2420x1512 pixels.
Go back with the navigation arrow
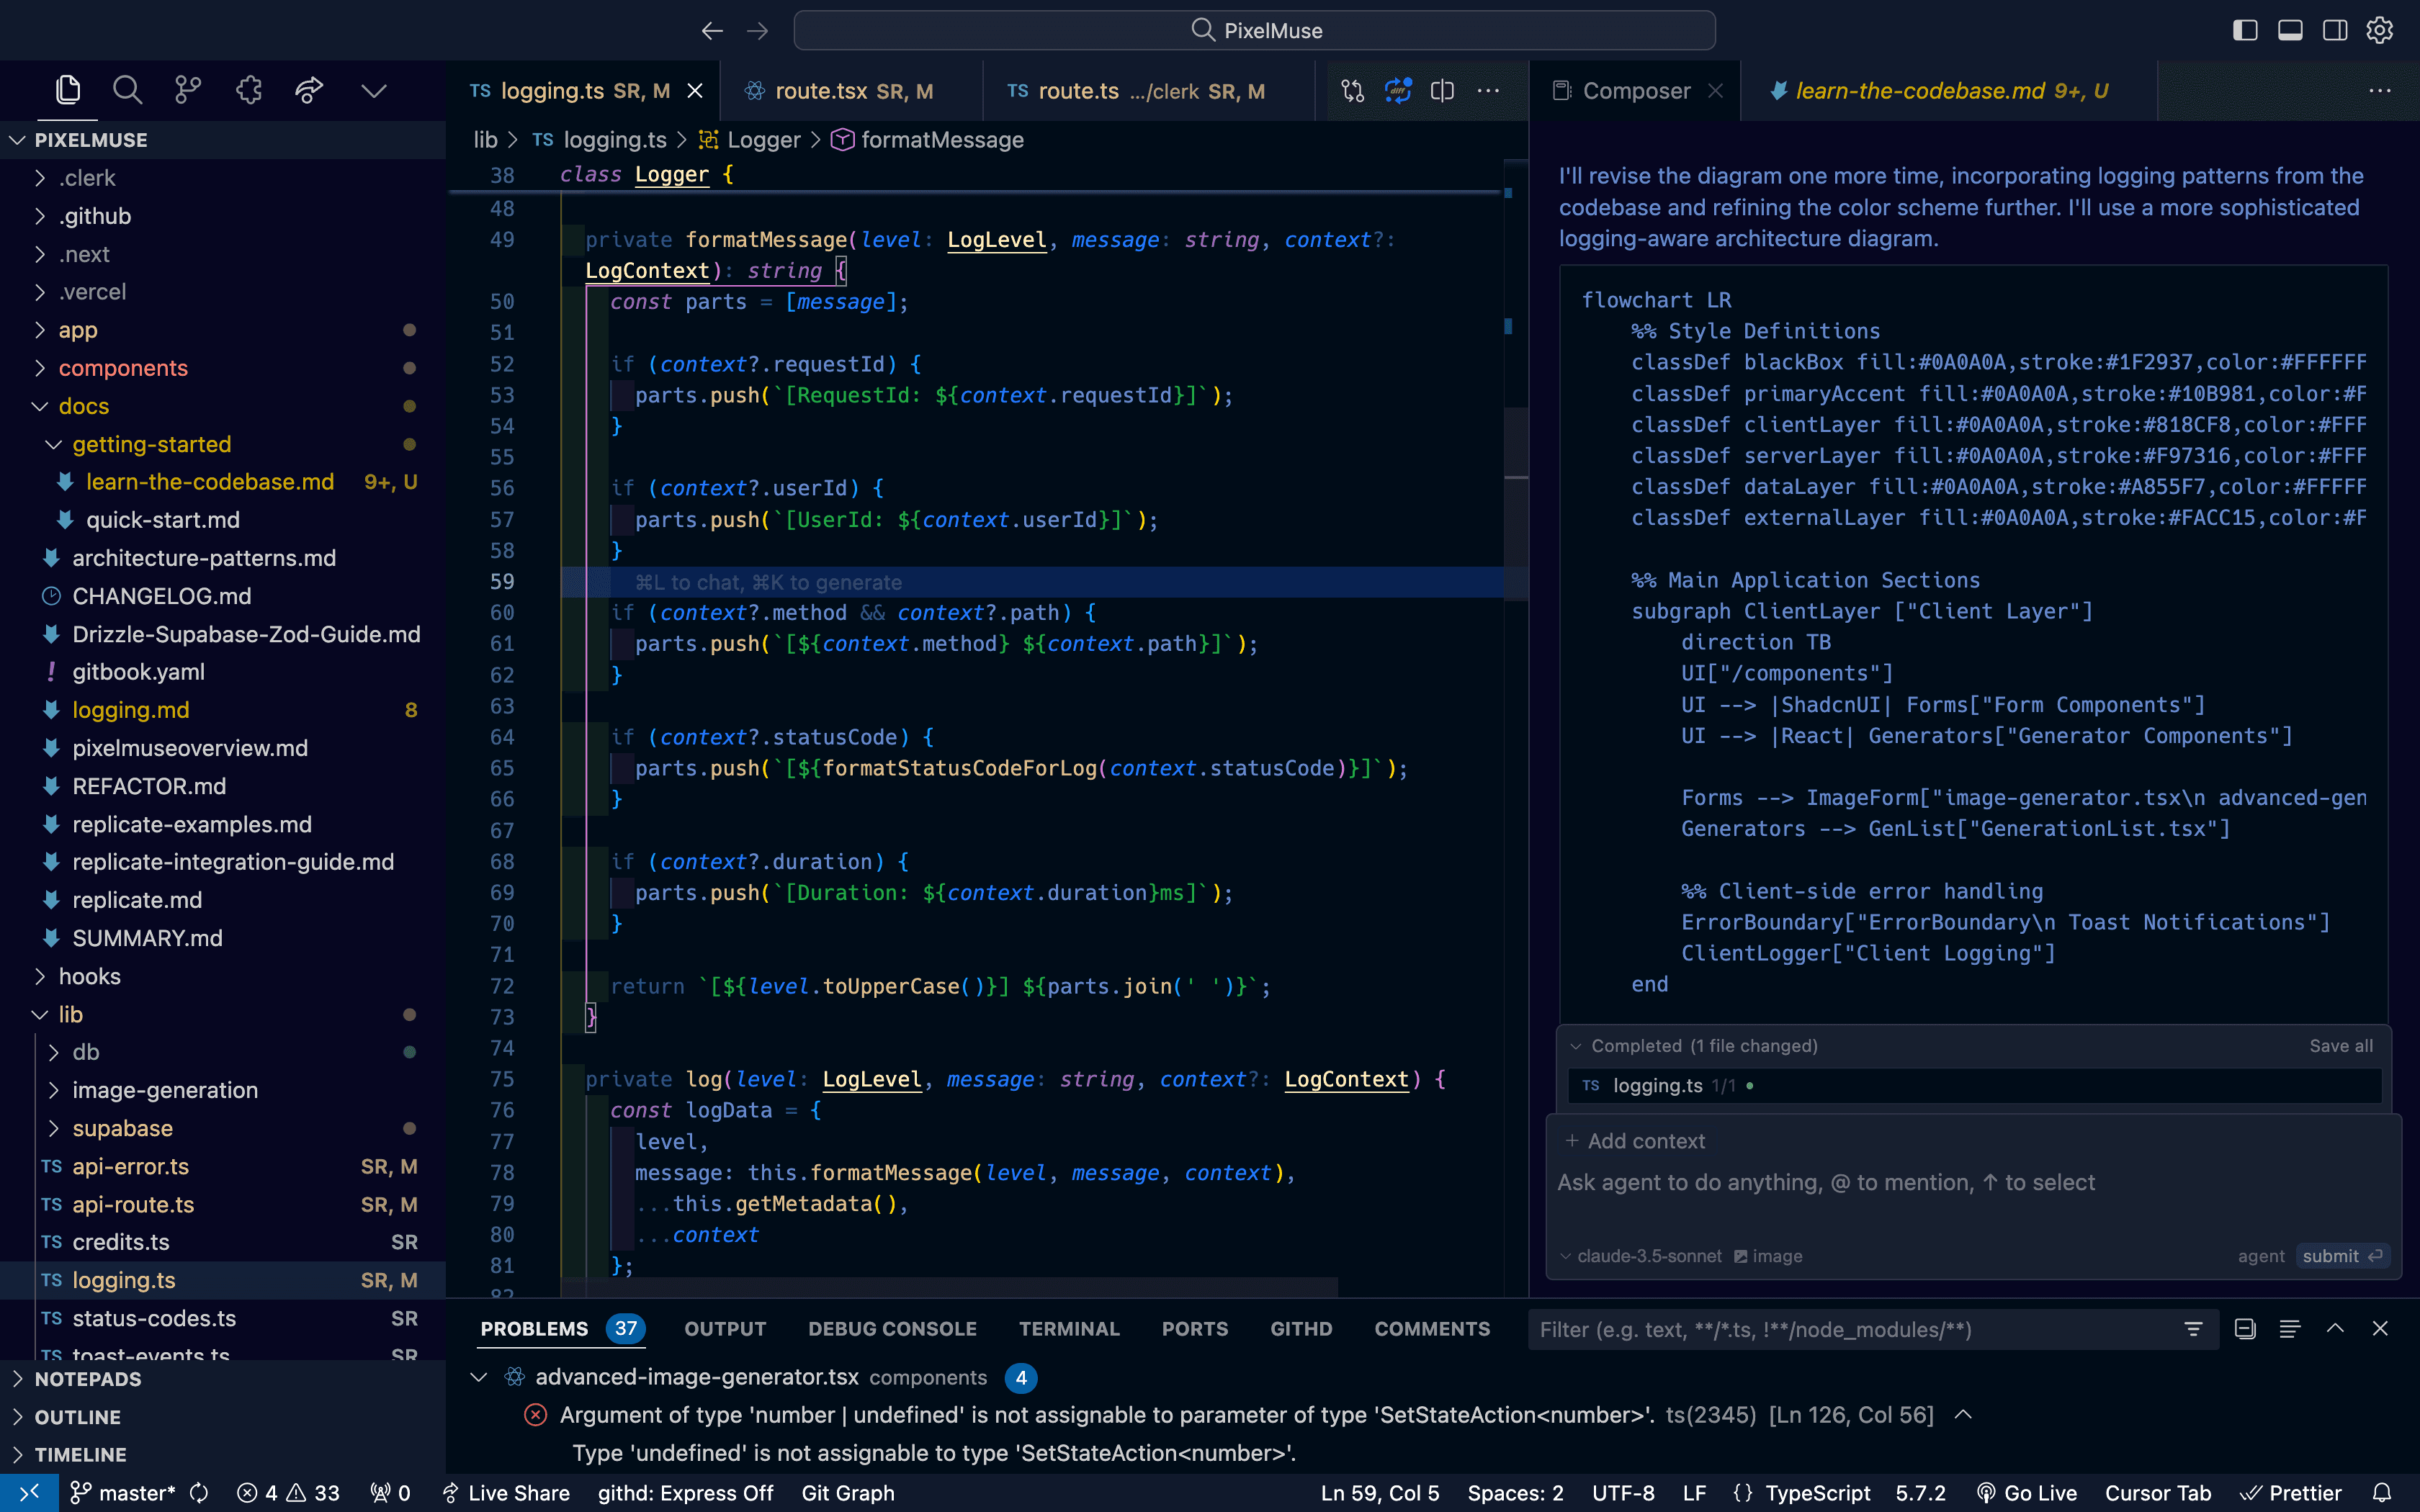pyautogui.click(x=712, y=31)
